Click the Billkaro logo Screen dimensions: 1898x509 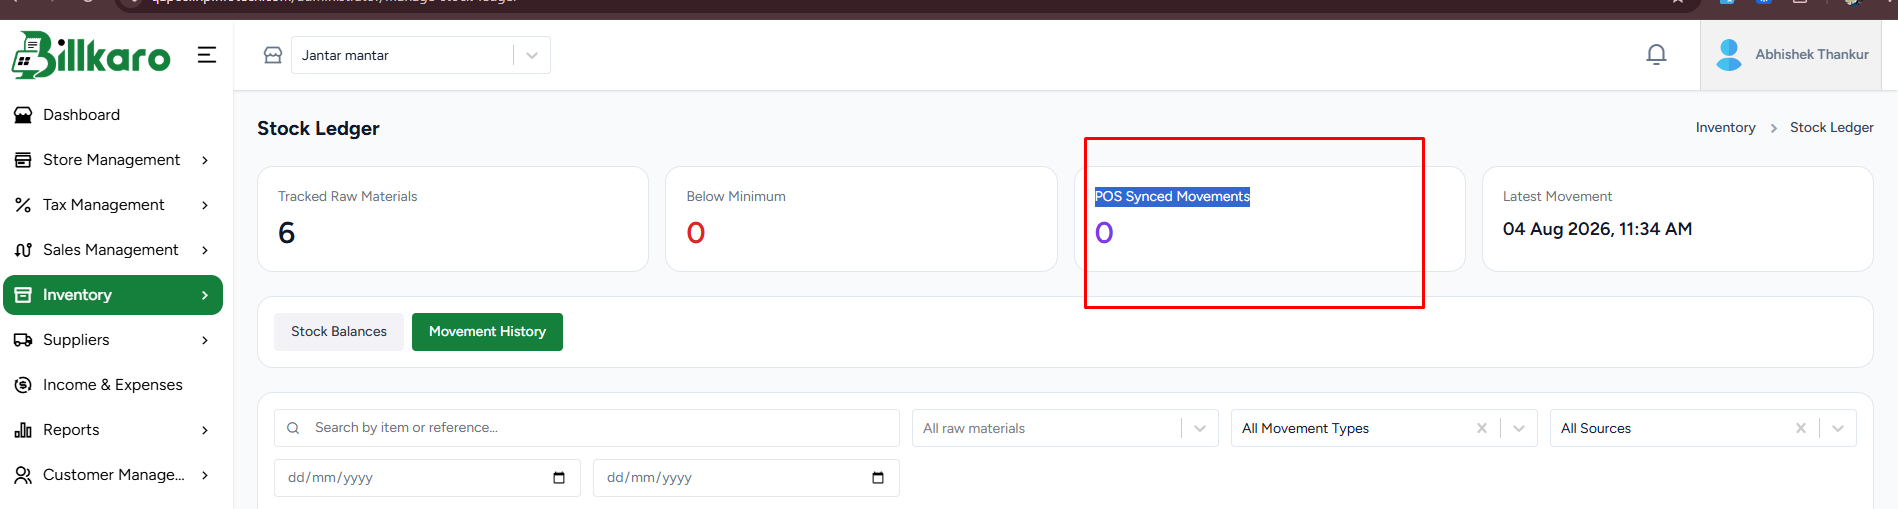pos(91,55)
